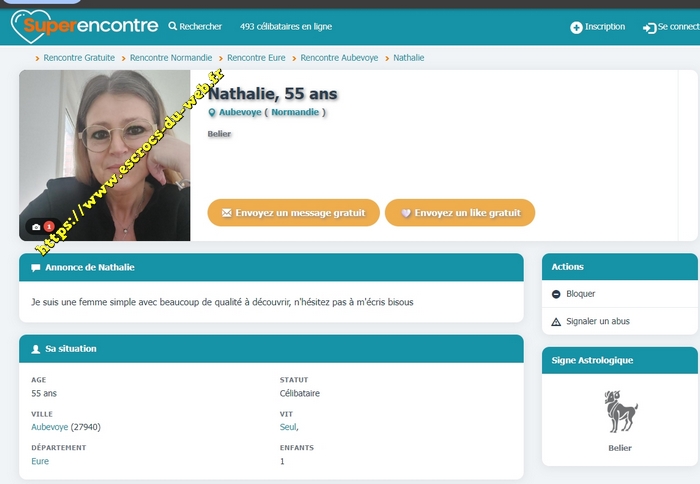Click the Seul living status link
This screenshot has height=484, width=700.
(x=288, y=427)
